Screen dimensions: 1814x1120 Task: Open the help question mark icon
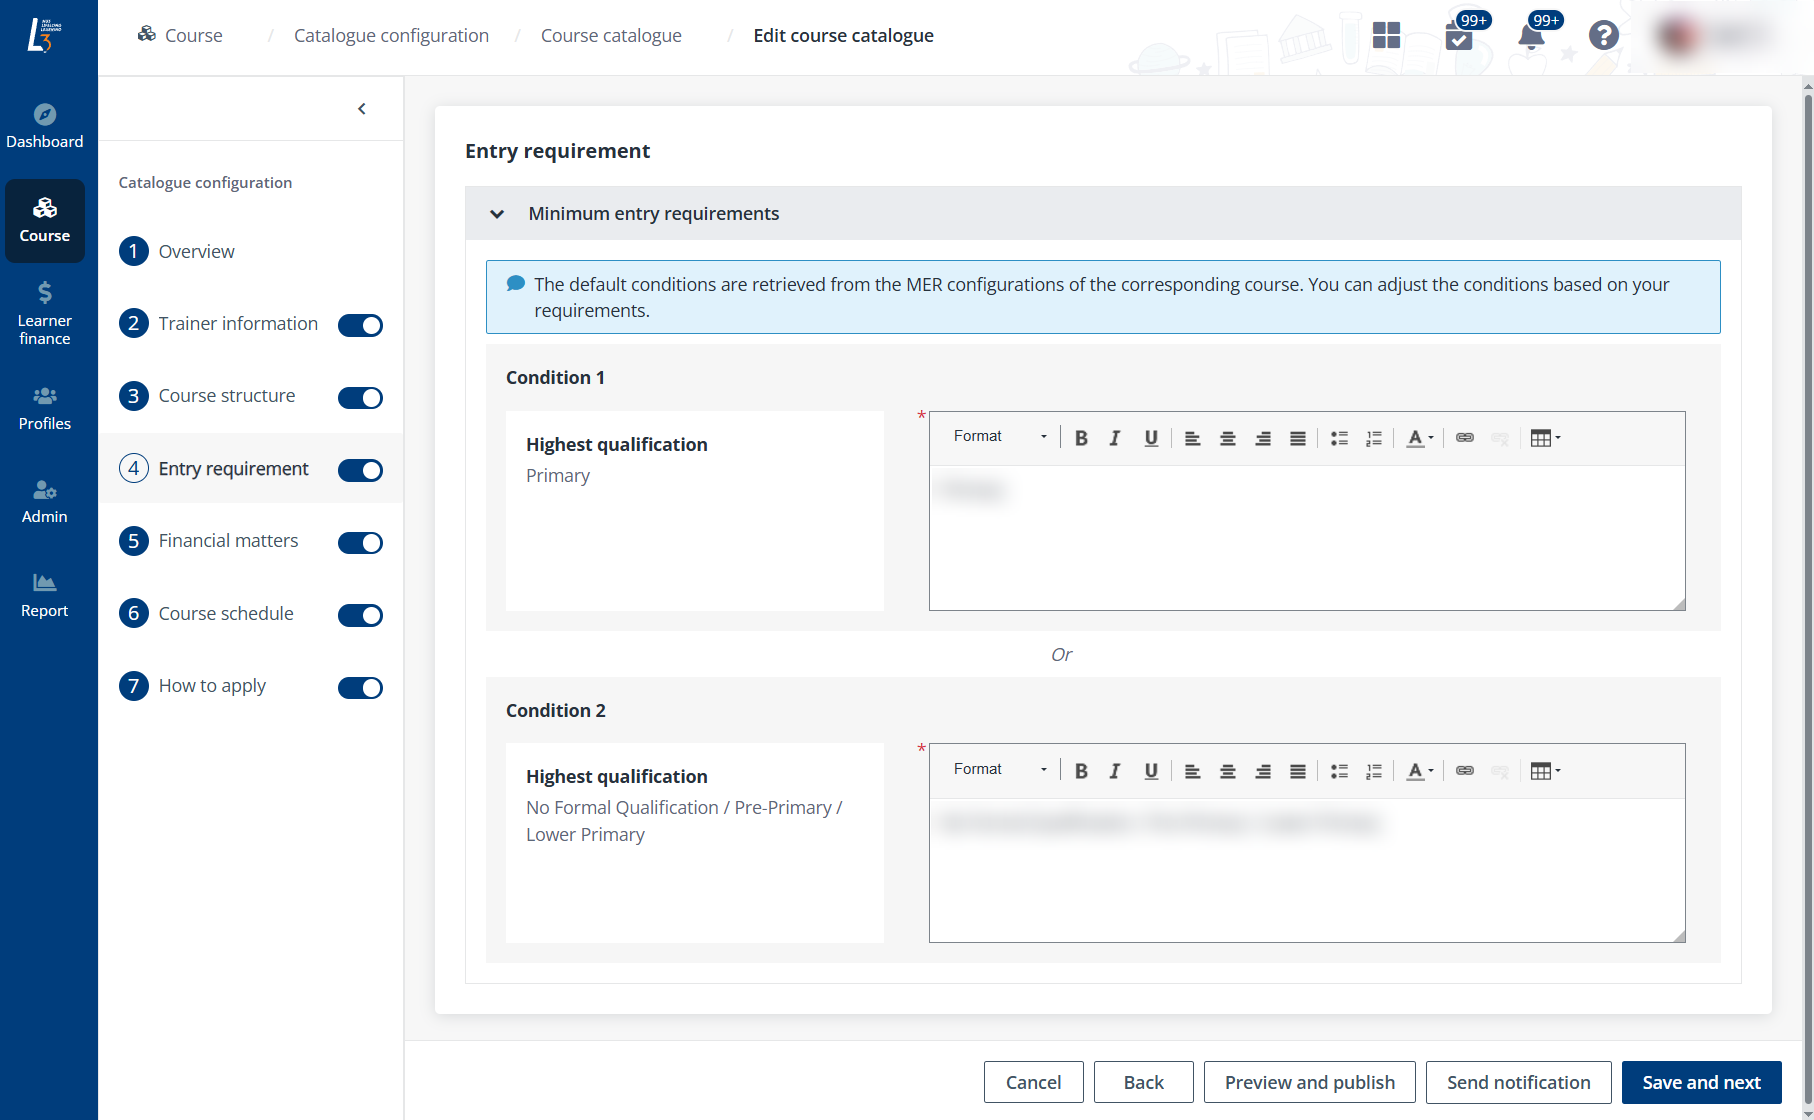click(1603, 36)
